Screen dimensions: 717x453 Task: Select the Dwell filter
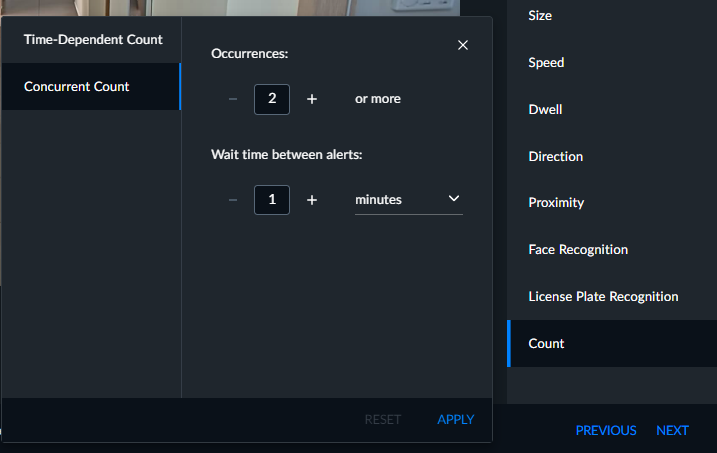612,109
